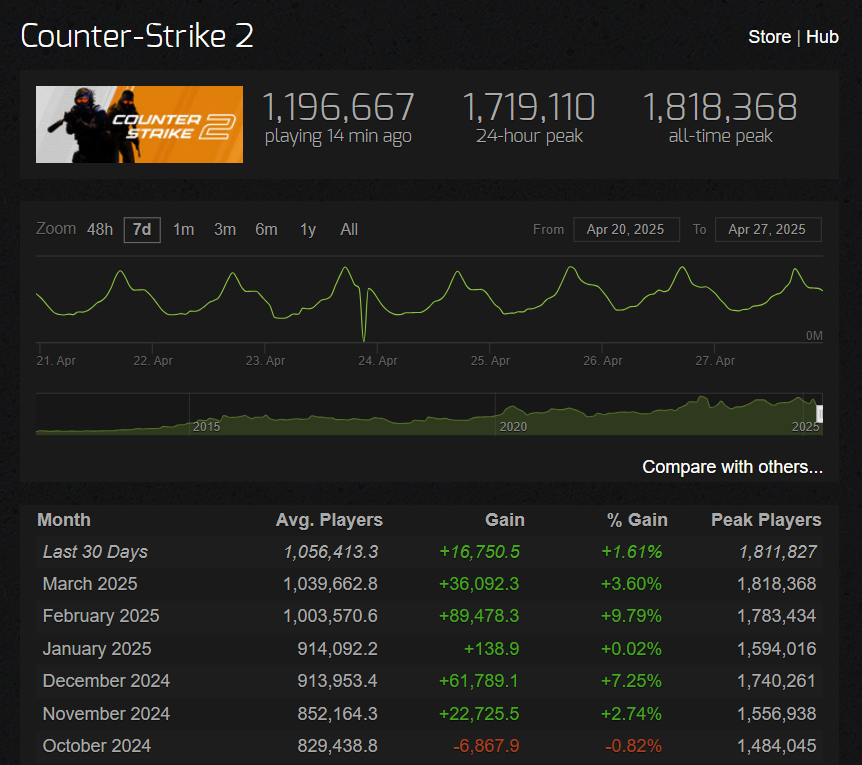Click average players value 1,056,413.3
The width and height of the screenshot is (862, 765).
click(331, 552)
